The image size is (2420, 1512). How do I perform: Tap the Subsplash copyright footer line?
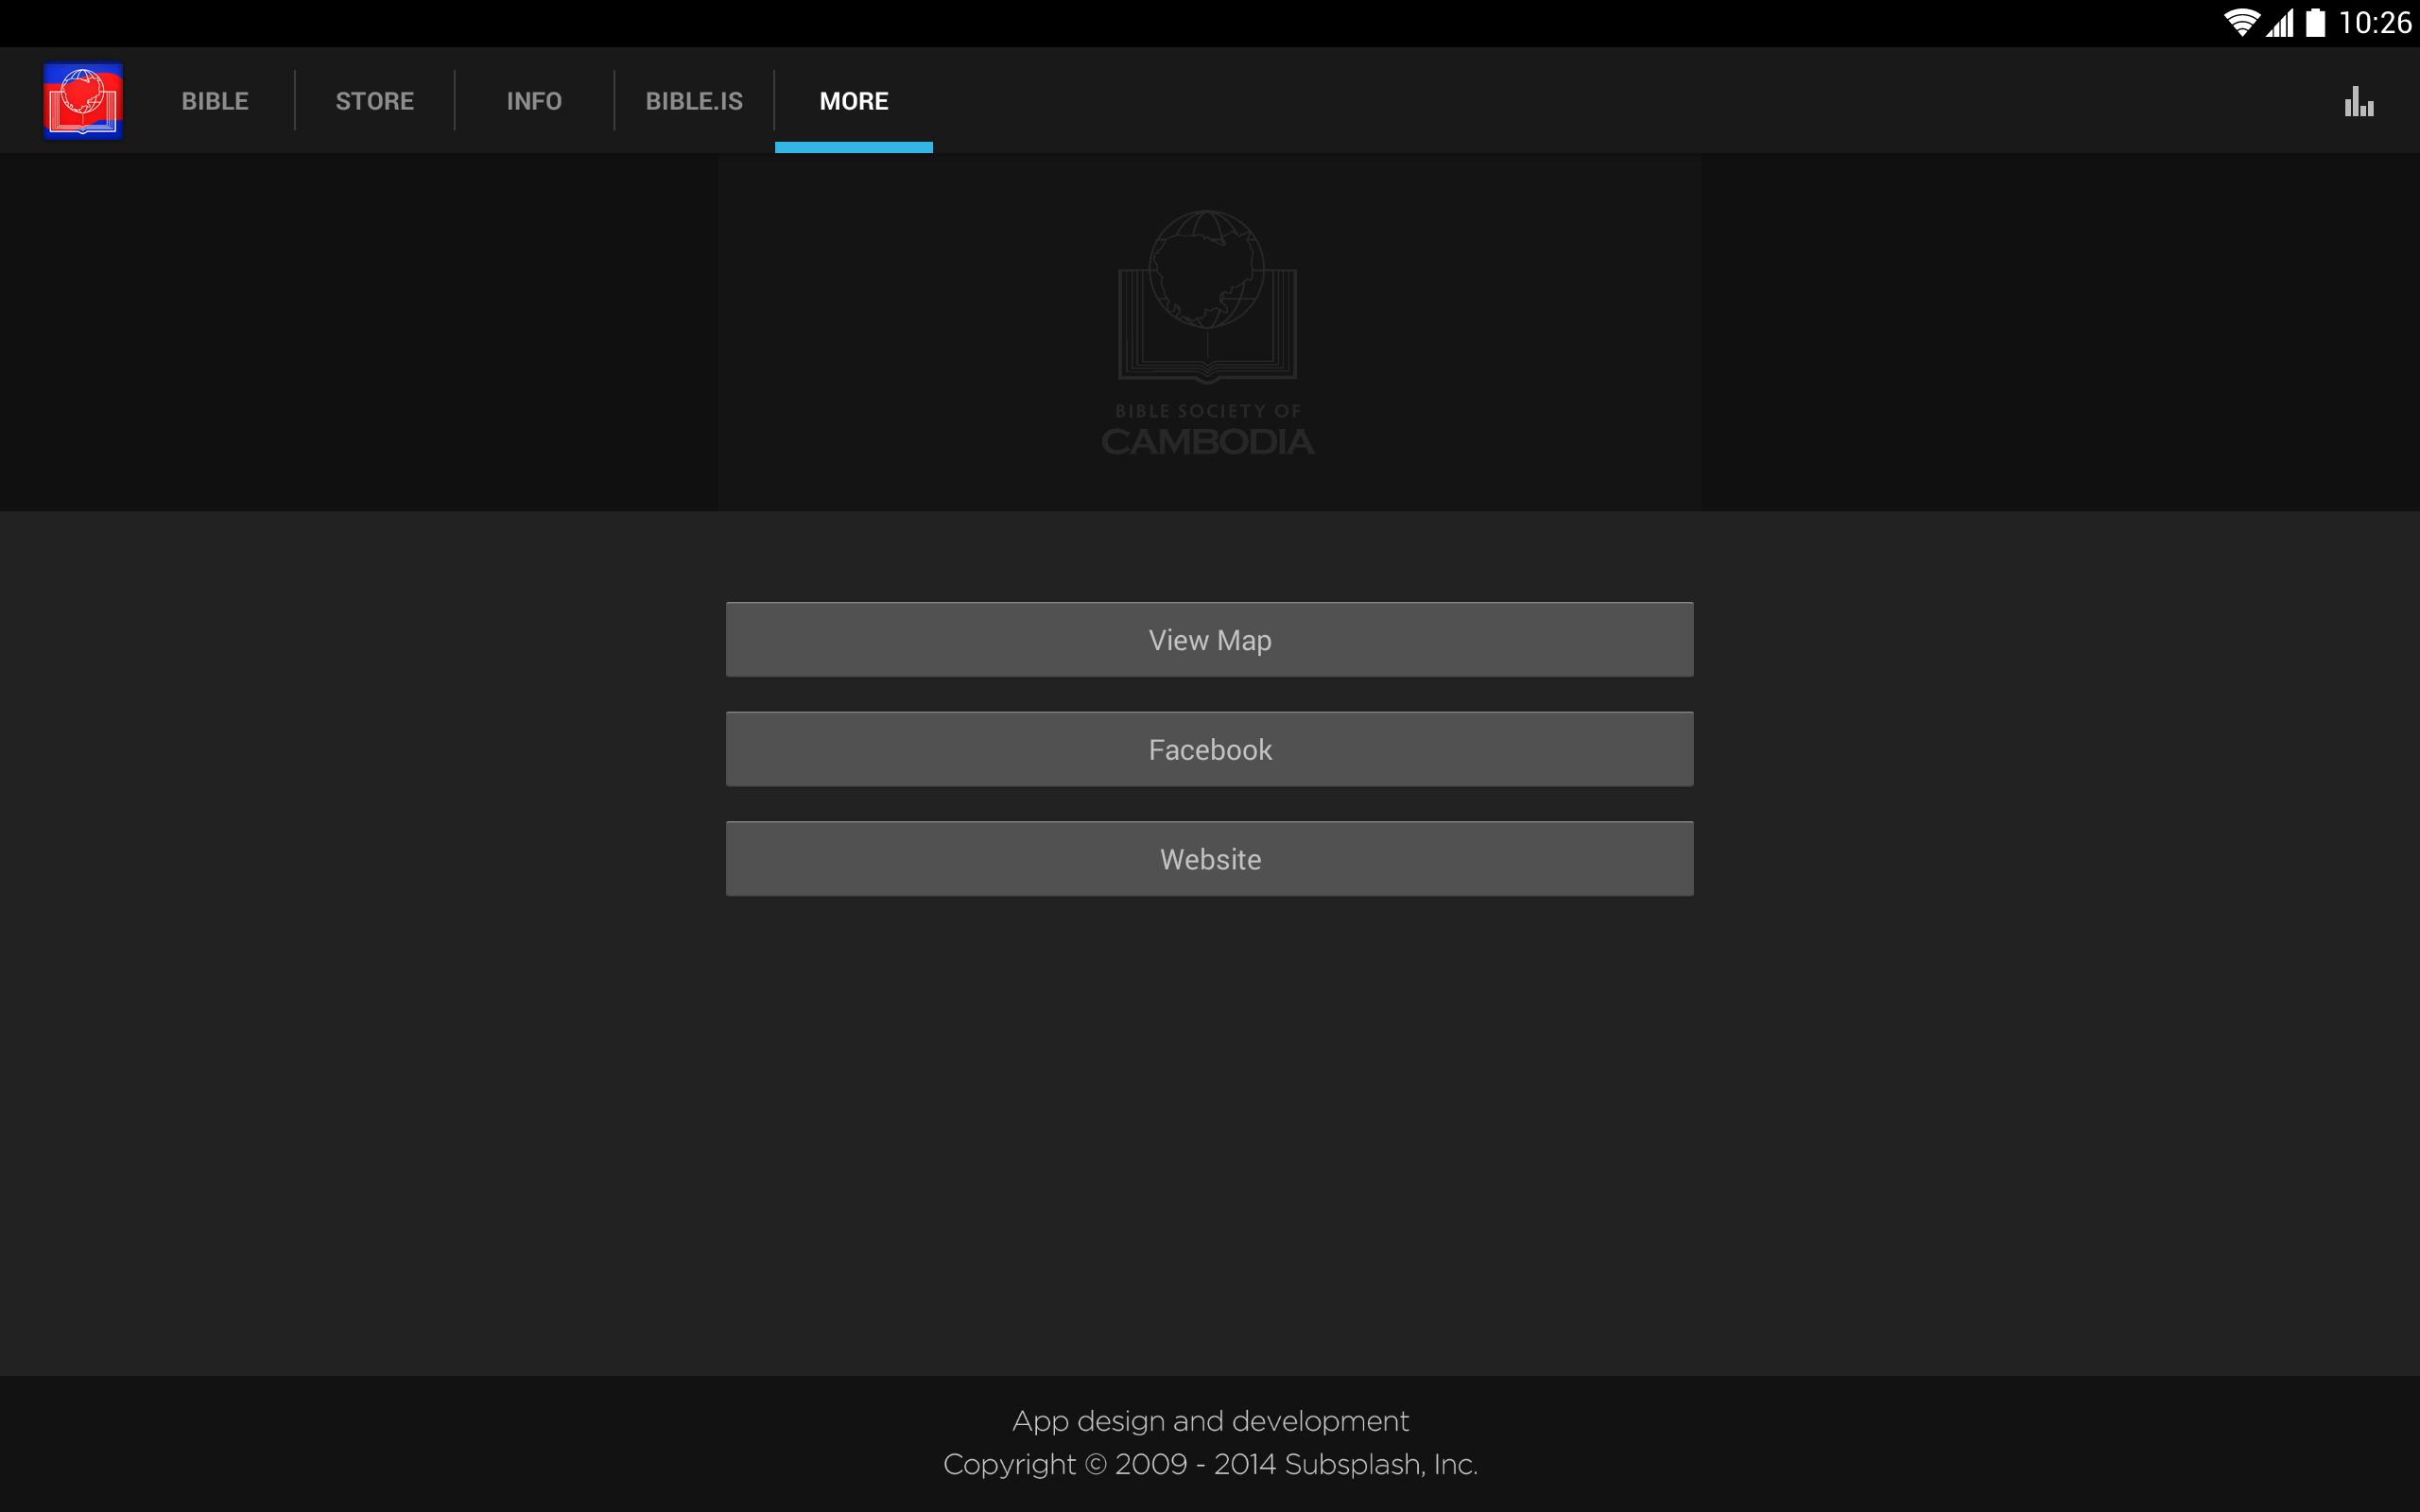1210,1464
